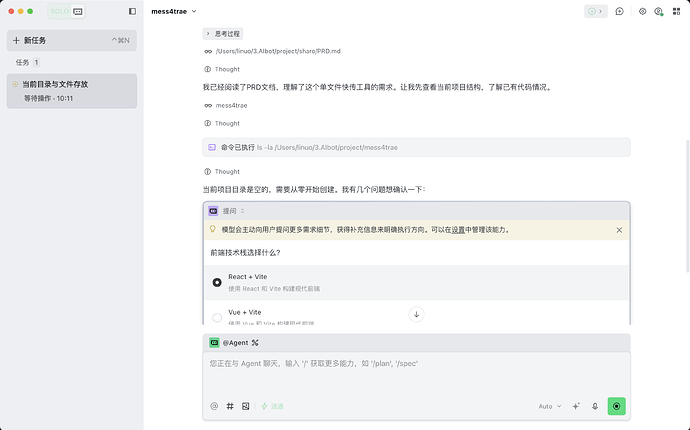Expand the 思考过程 section
The image size is (690, 430).
click(223, 34)
